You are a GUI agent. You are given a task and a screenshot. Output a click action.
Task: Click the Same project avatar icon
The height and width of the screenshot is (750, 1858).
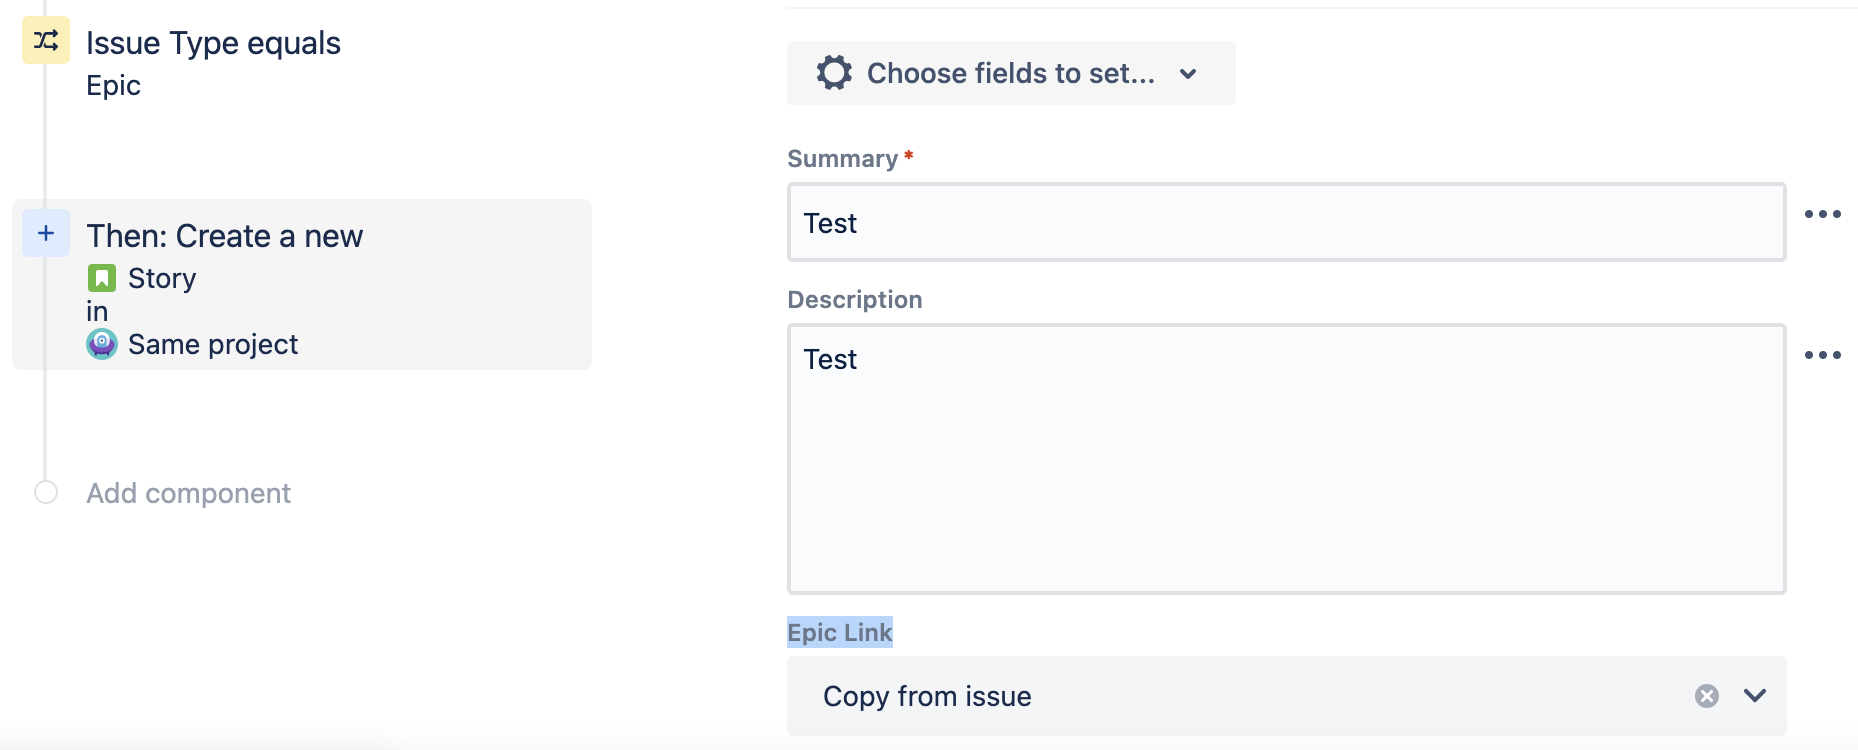click(102, 344)
